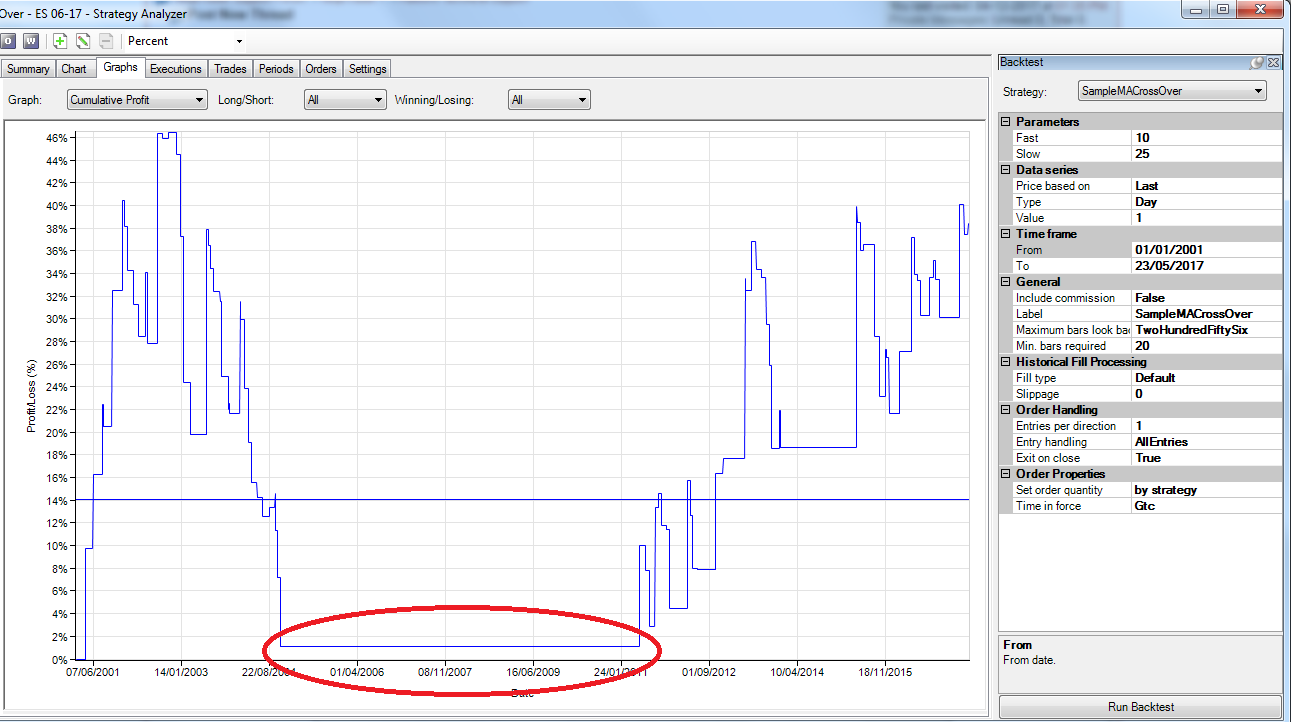The height and width of the screenshot is (722, 1291).
Task: Collapse the Order Handling section
Action: point(1007,410)
